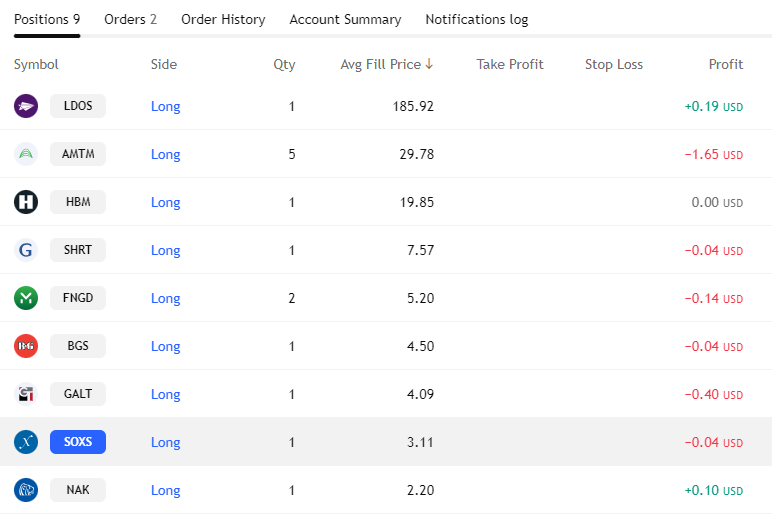Click the Long side link for AMTM

[x=165, y=154]
